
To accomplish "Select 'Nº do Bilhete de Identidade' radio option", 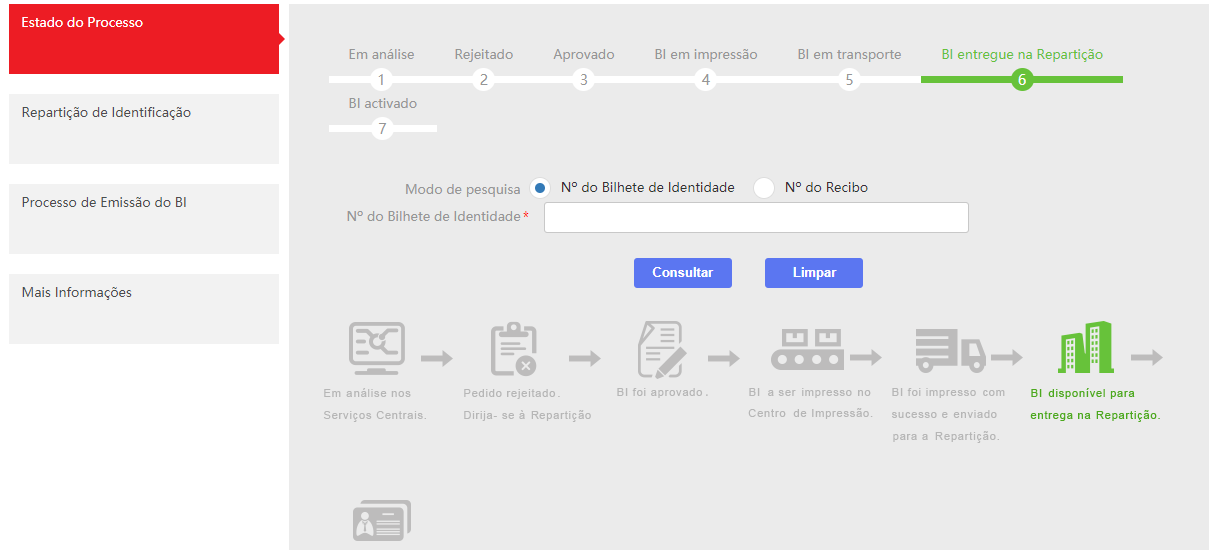I will click(540, 188).
